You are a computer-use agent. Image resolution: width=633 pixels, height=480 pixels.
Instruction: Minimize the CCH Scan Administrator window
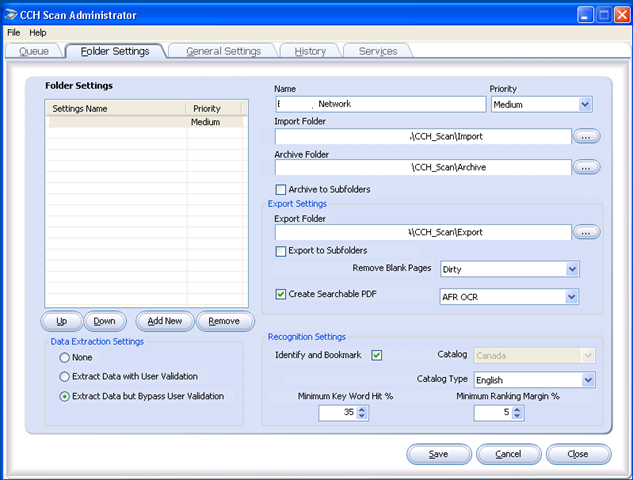tap(585, 15)
